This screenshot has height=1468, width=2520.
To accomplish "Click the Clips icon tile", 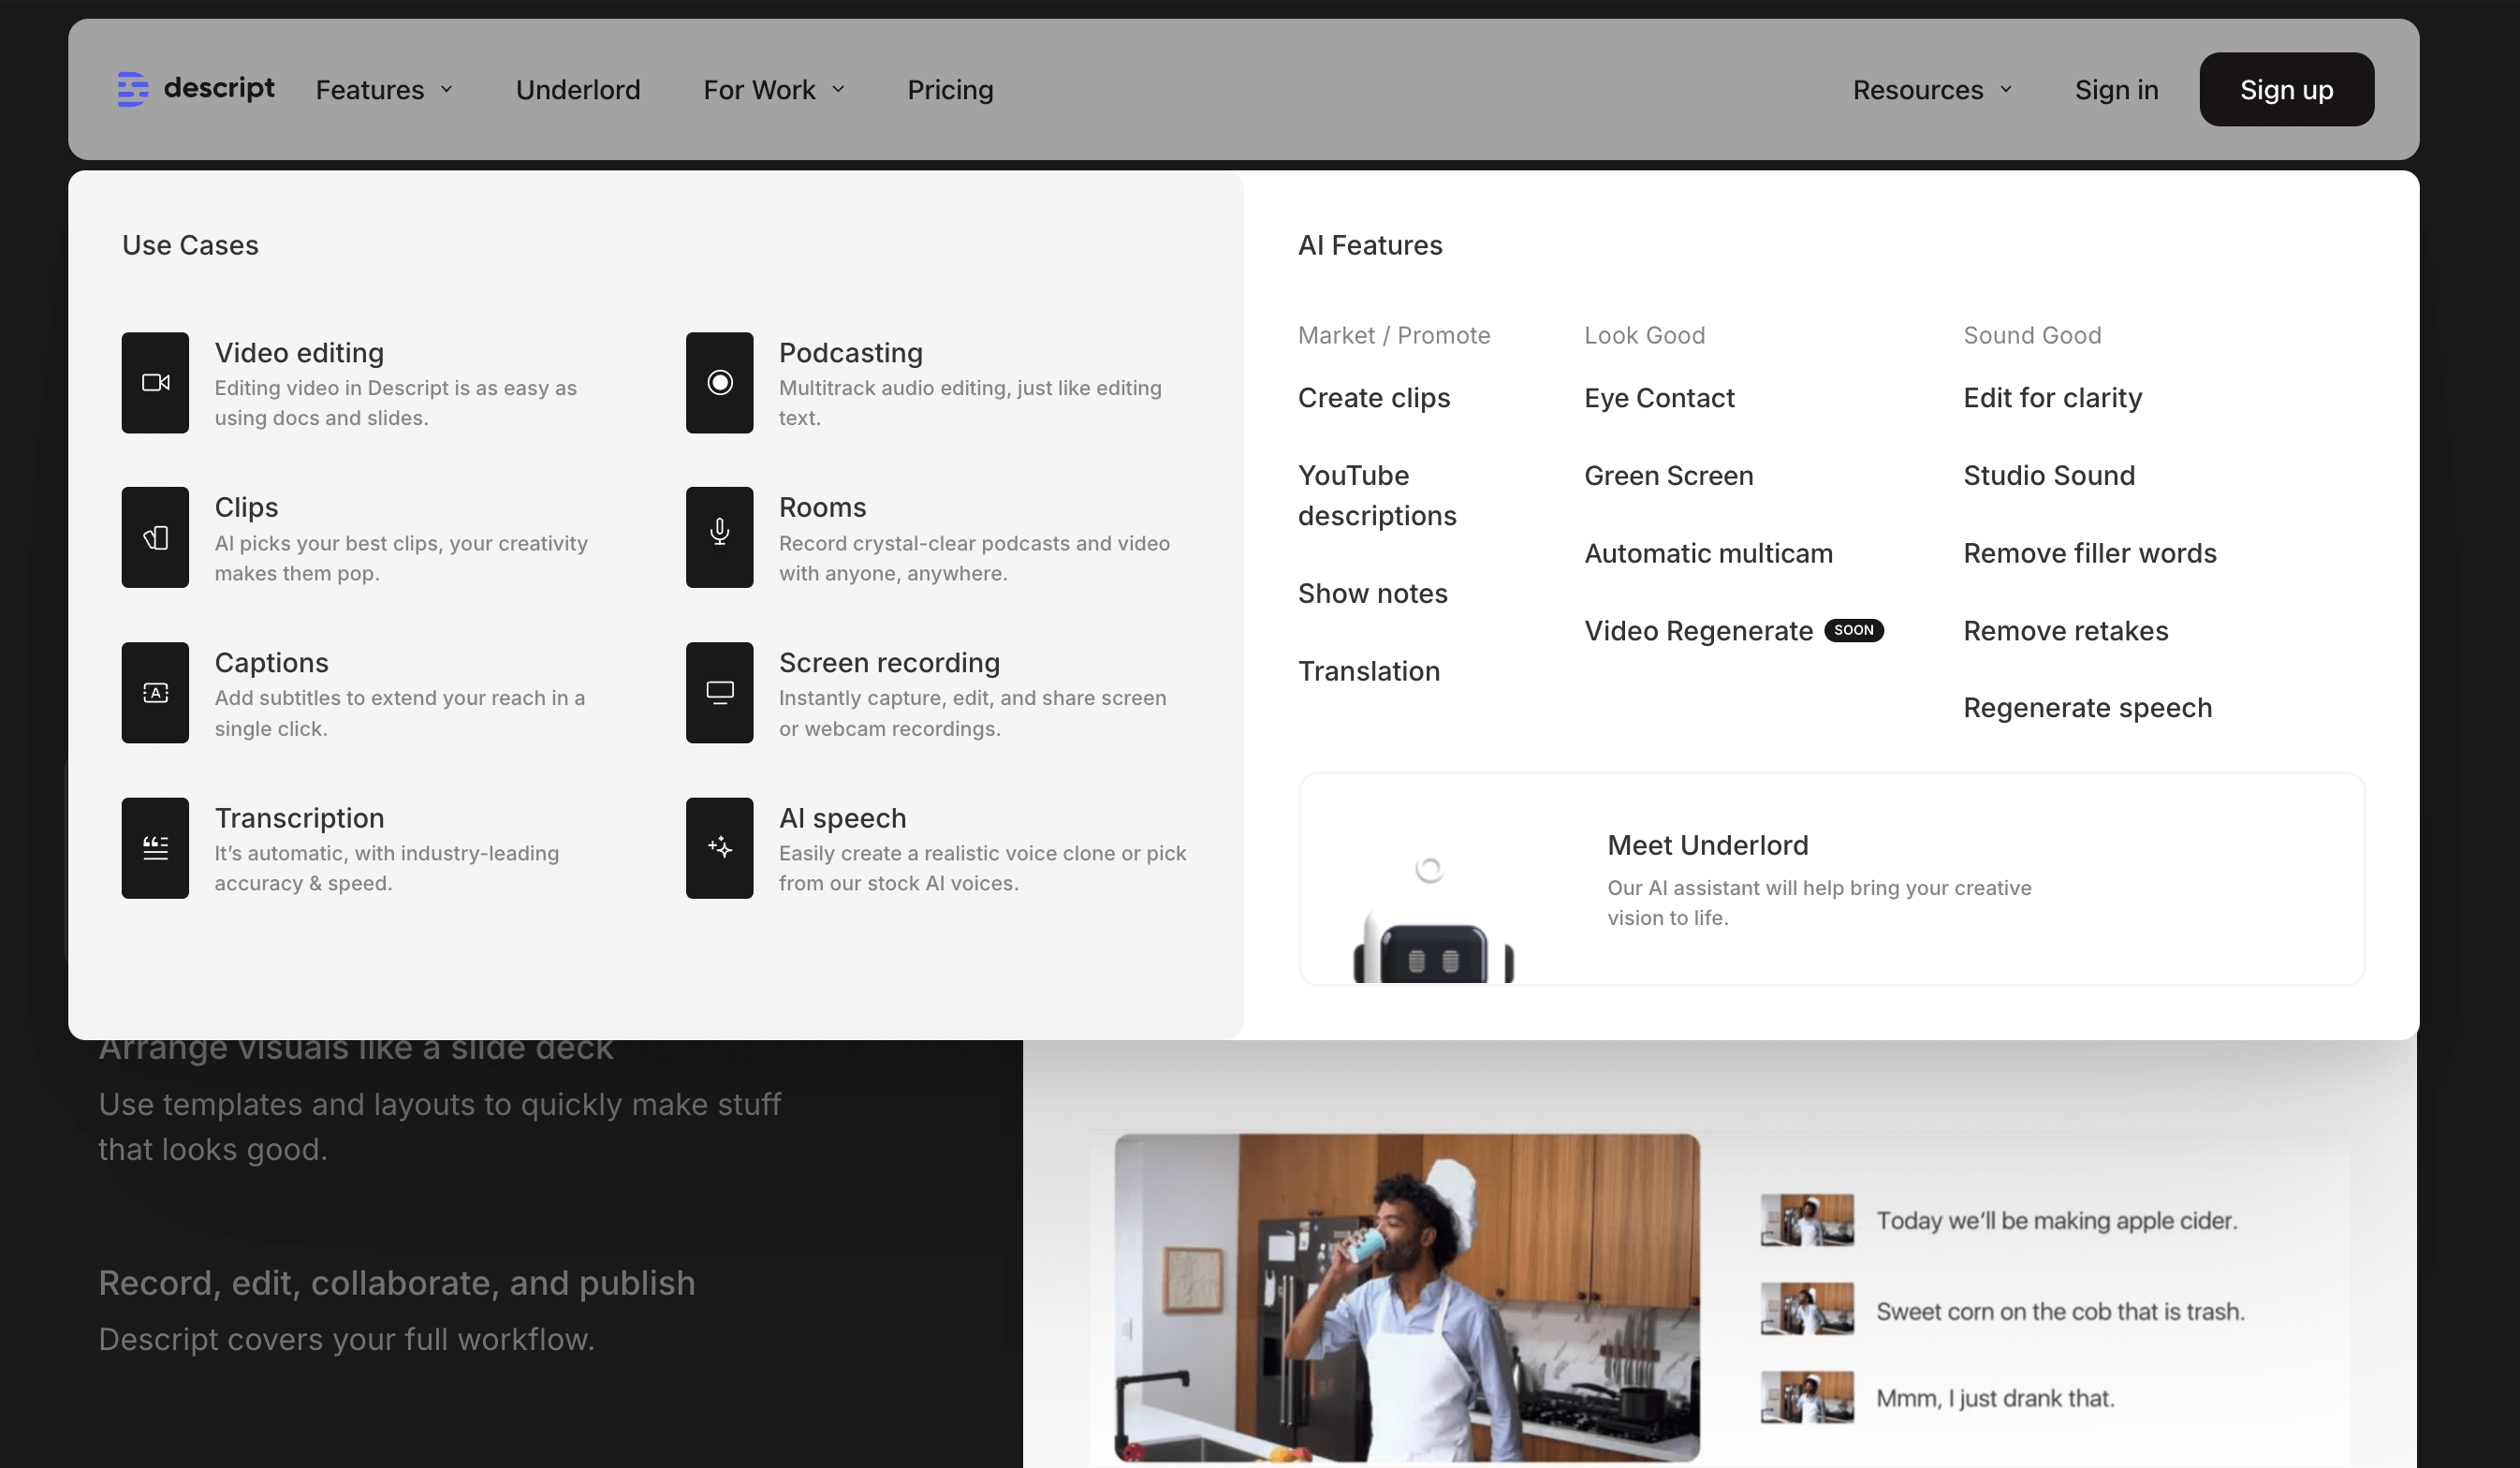I will (x=155, y=538).
